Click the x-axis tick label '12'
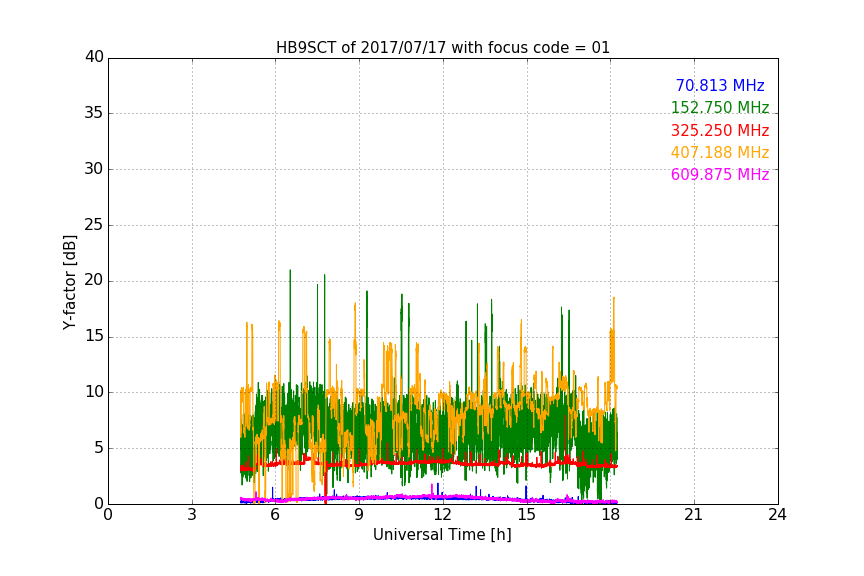 (442, 515)
